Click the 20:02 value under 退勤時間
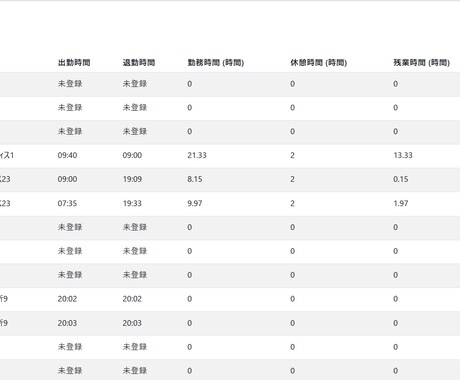Image resolution: width=460 pixels, height=380 pixels. 132,299
